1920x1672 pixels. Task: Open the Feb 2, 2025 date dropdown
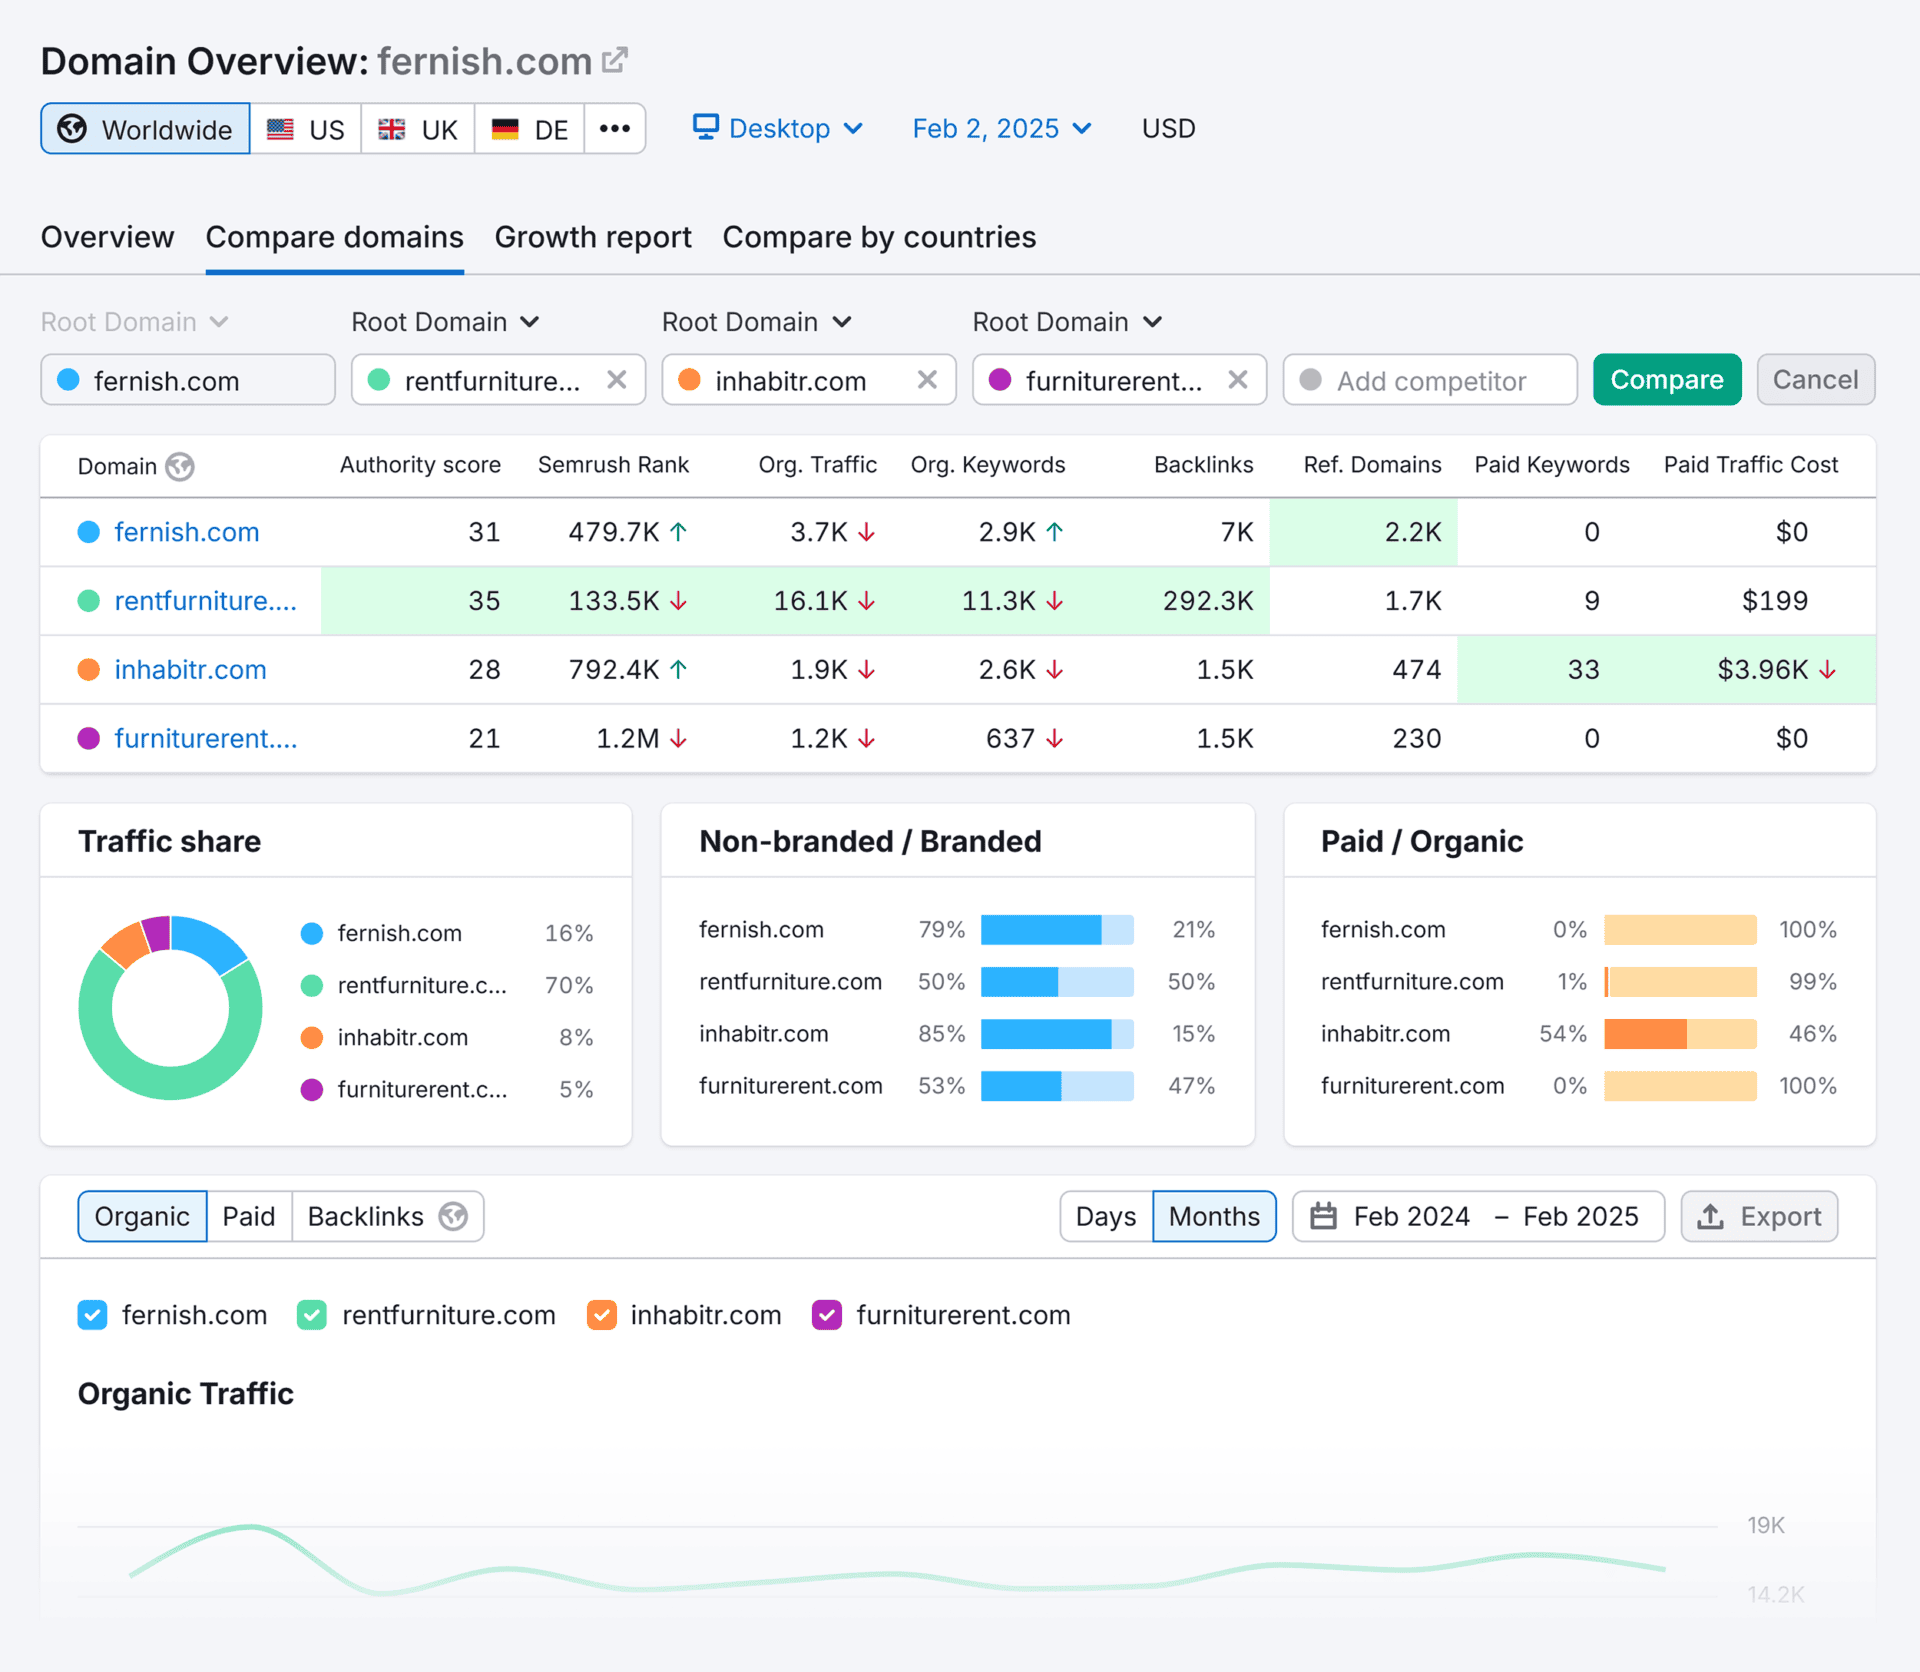click(x=1001, y=128)
